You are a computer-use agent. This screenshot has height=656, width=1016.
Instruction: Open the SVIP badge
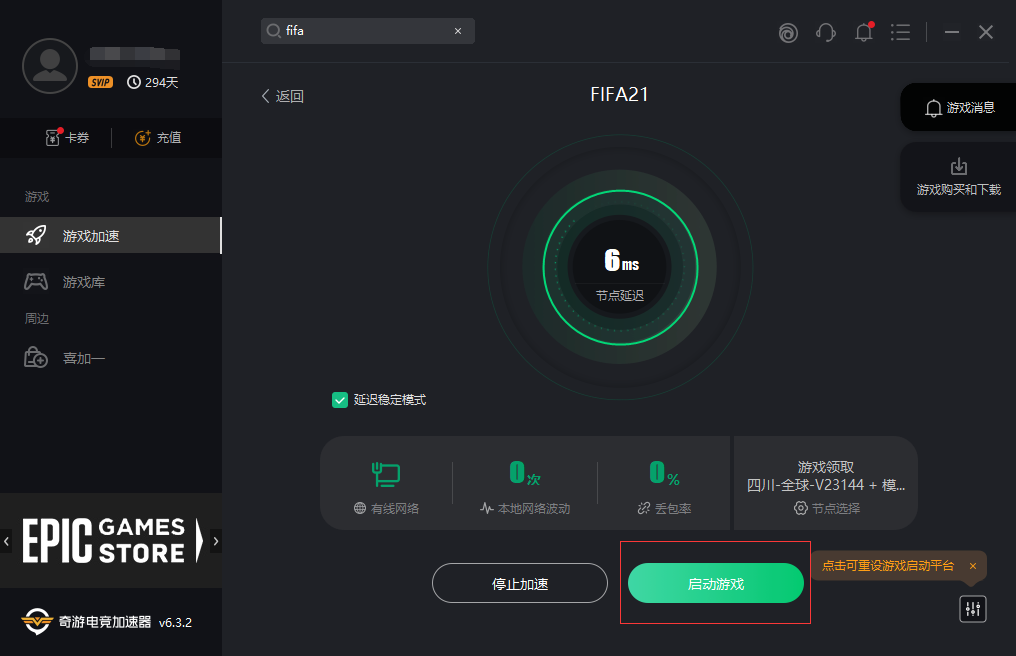click(100, 82)
